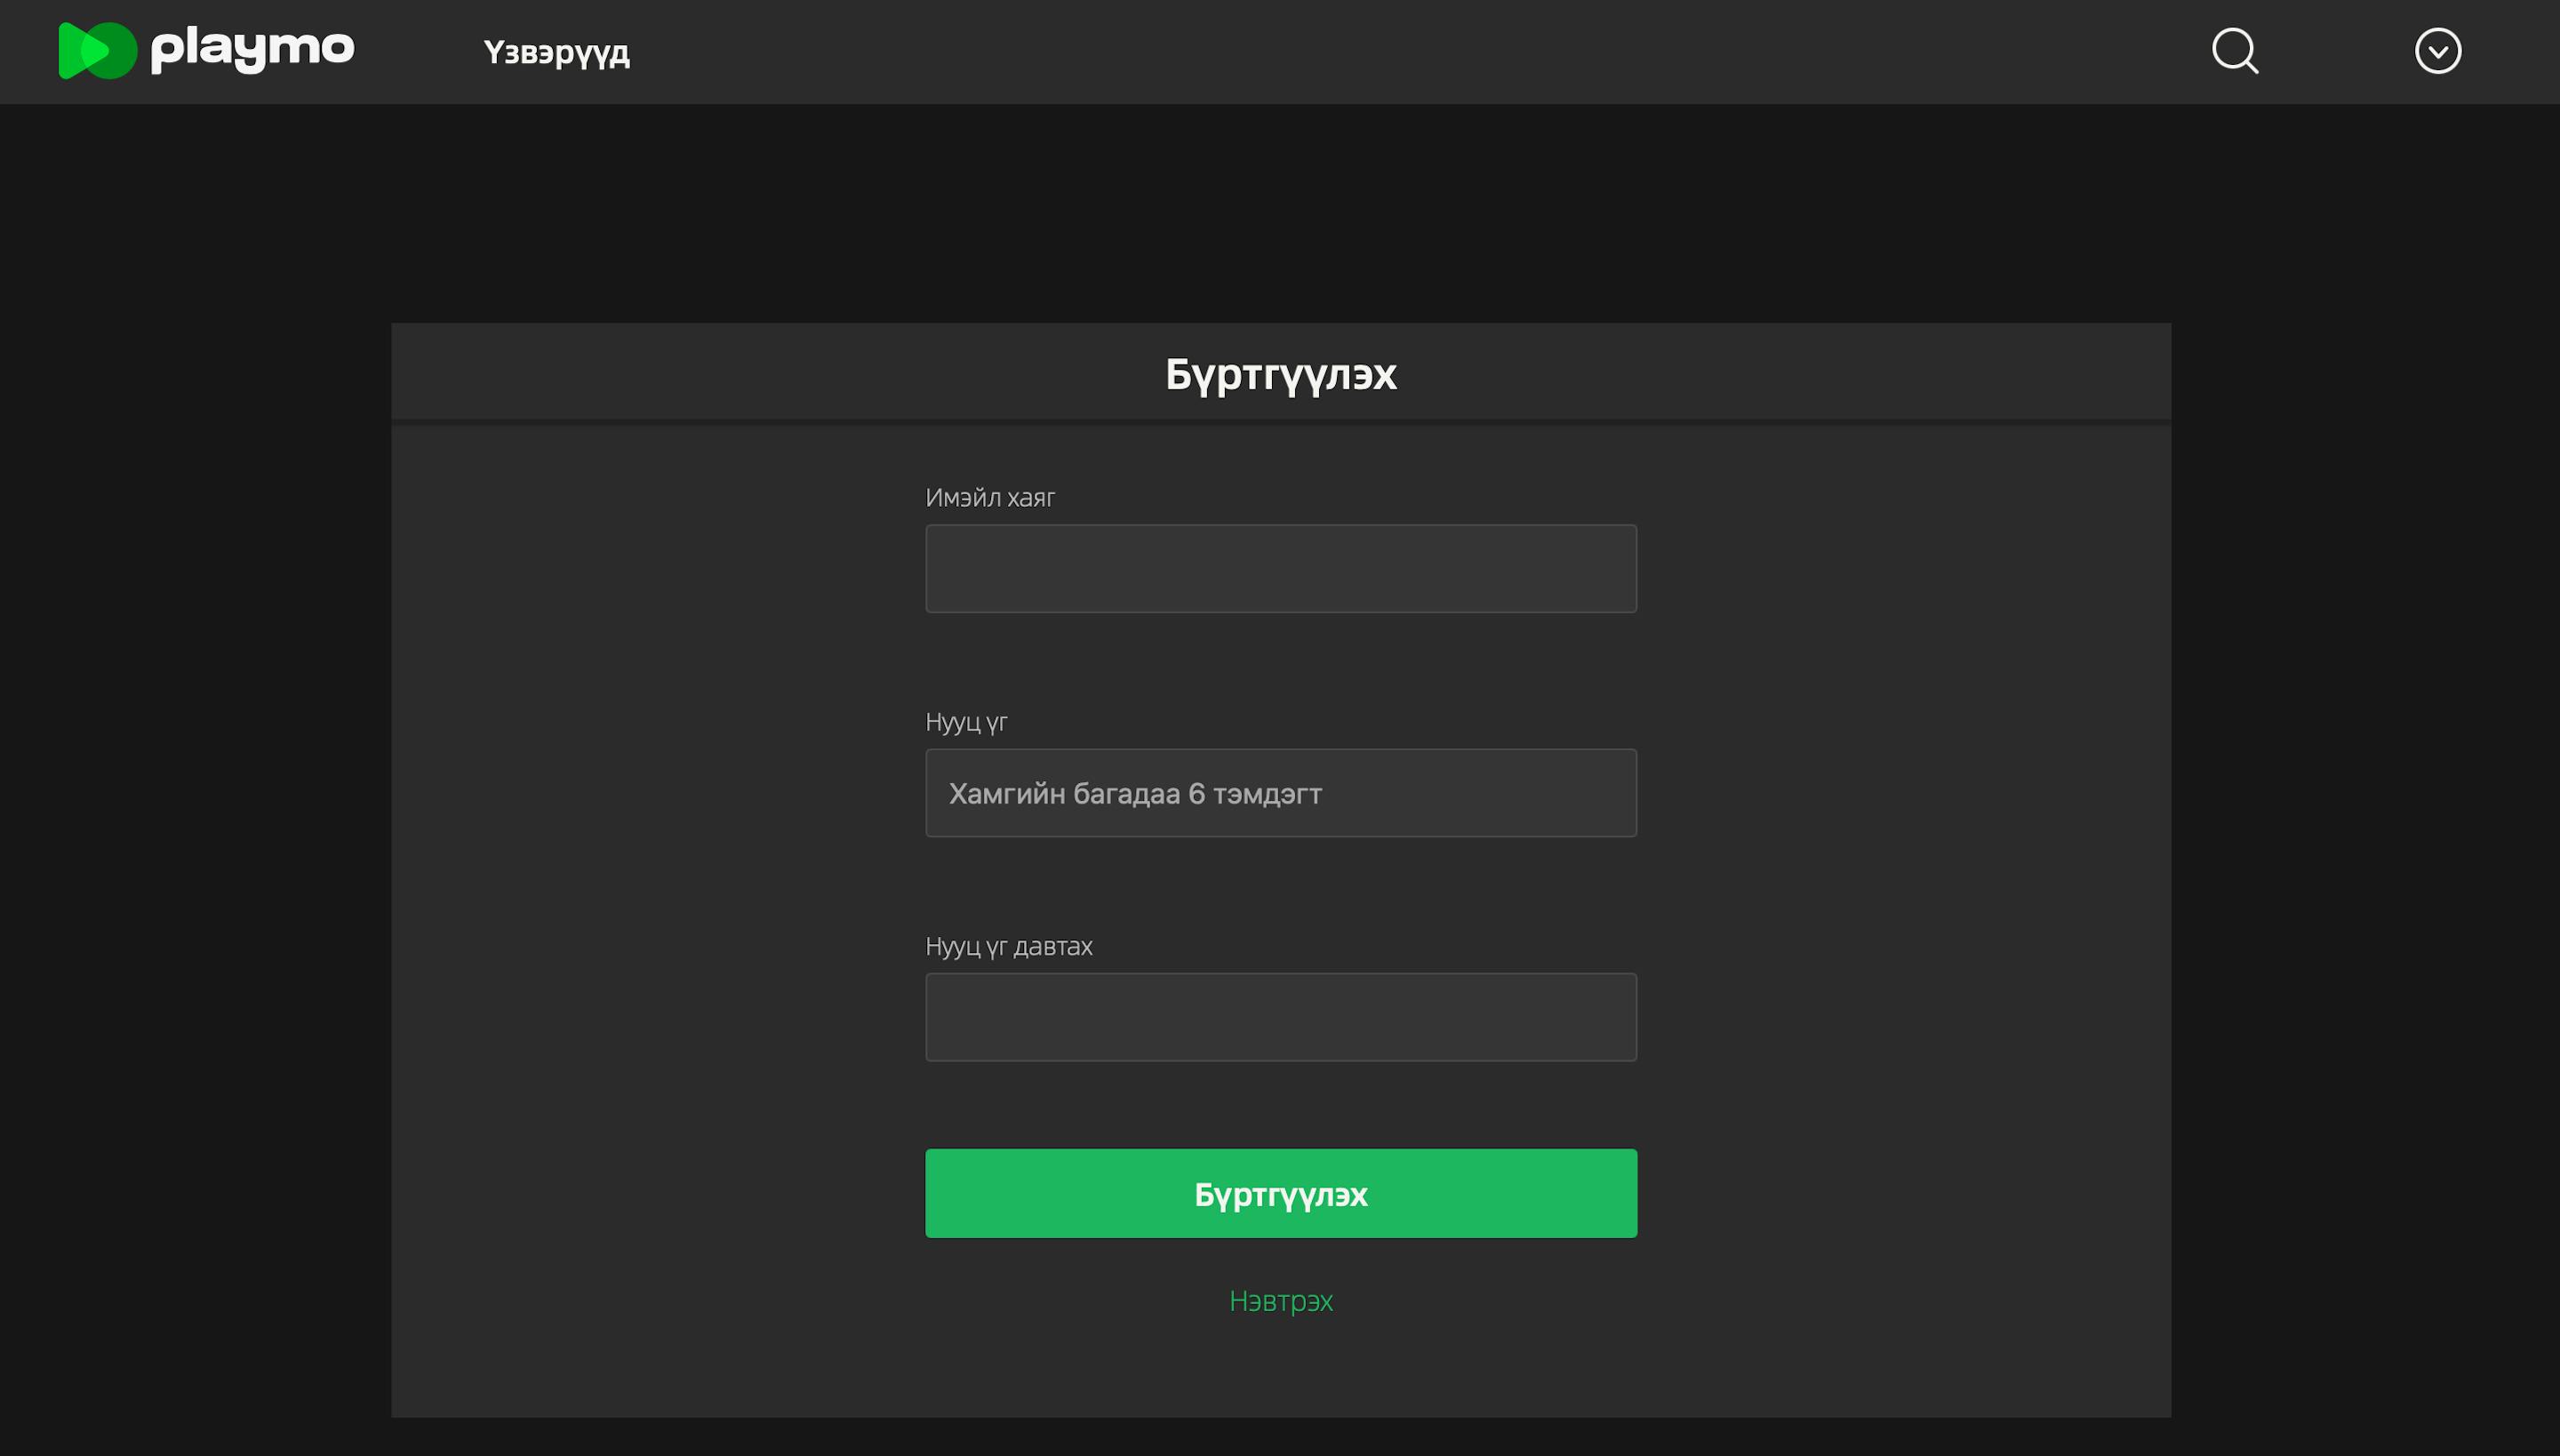
Task: Click the green Playmo play logo icon
Action: click(x=97, y=50)
